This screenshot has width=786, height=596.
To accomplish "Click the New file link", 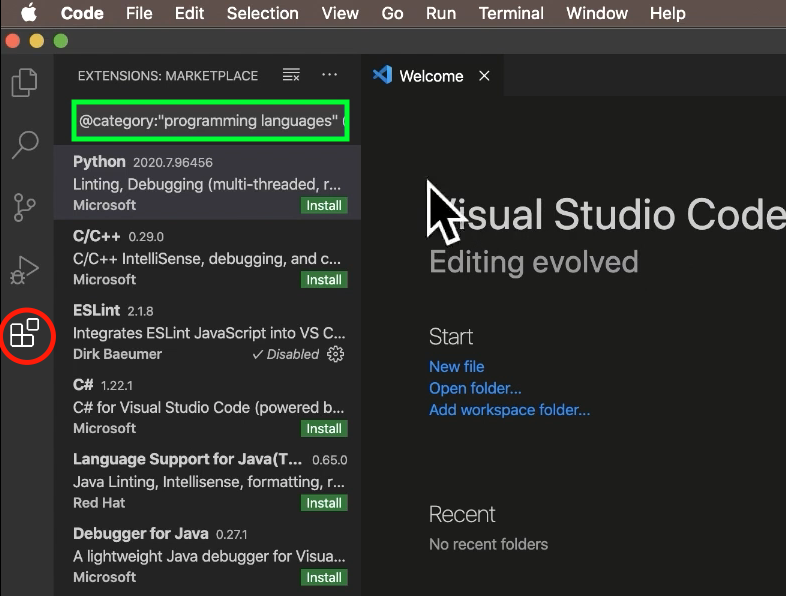I will point(457,366).
